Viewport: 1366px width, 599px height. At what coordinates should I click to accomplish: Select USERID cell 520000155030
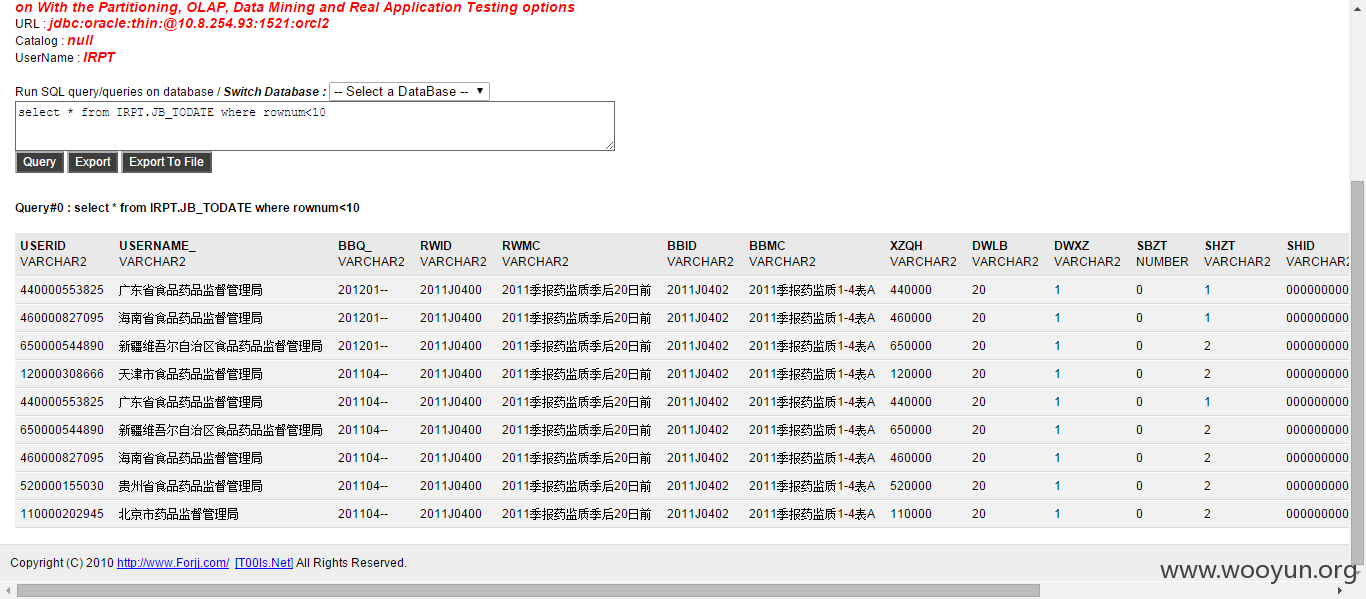62,486
